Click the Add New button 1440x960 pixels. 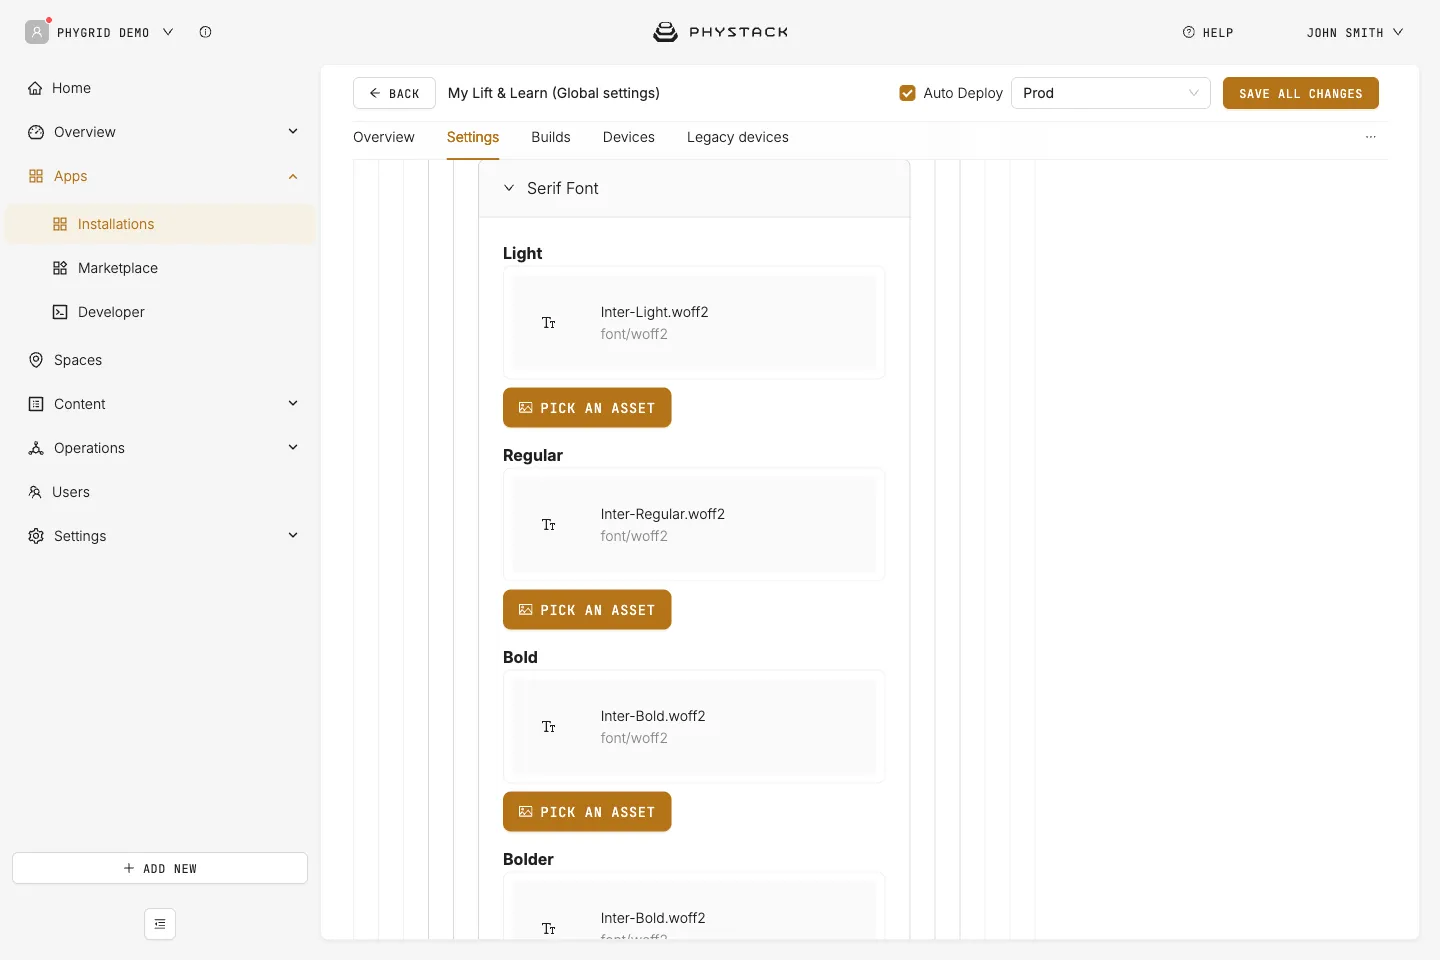pos(160,868)
